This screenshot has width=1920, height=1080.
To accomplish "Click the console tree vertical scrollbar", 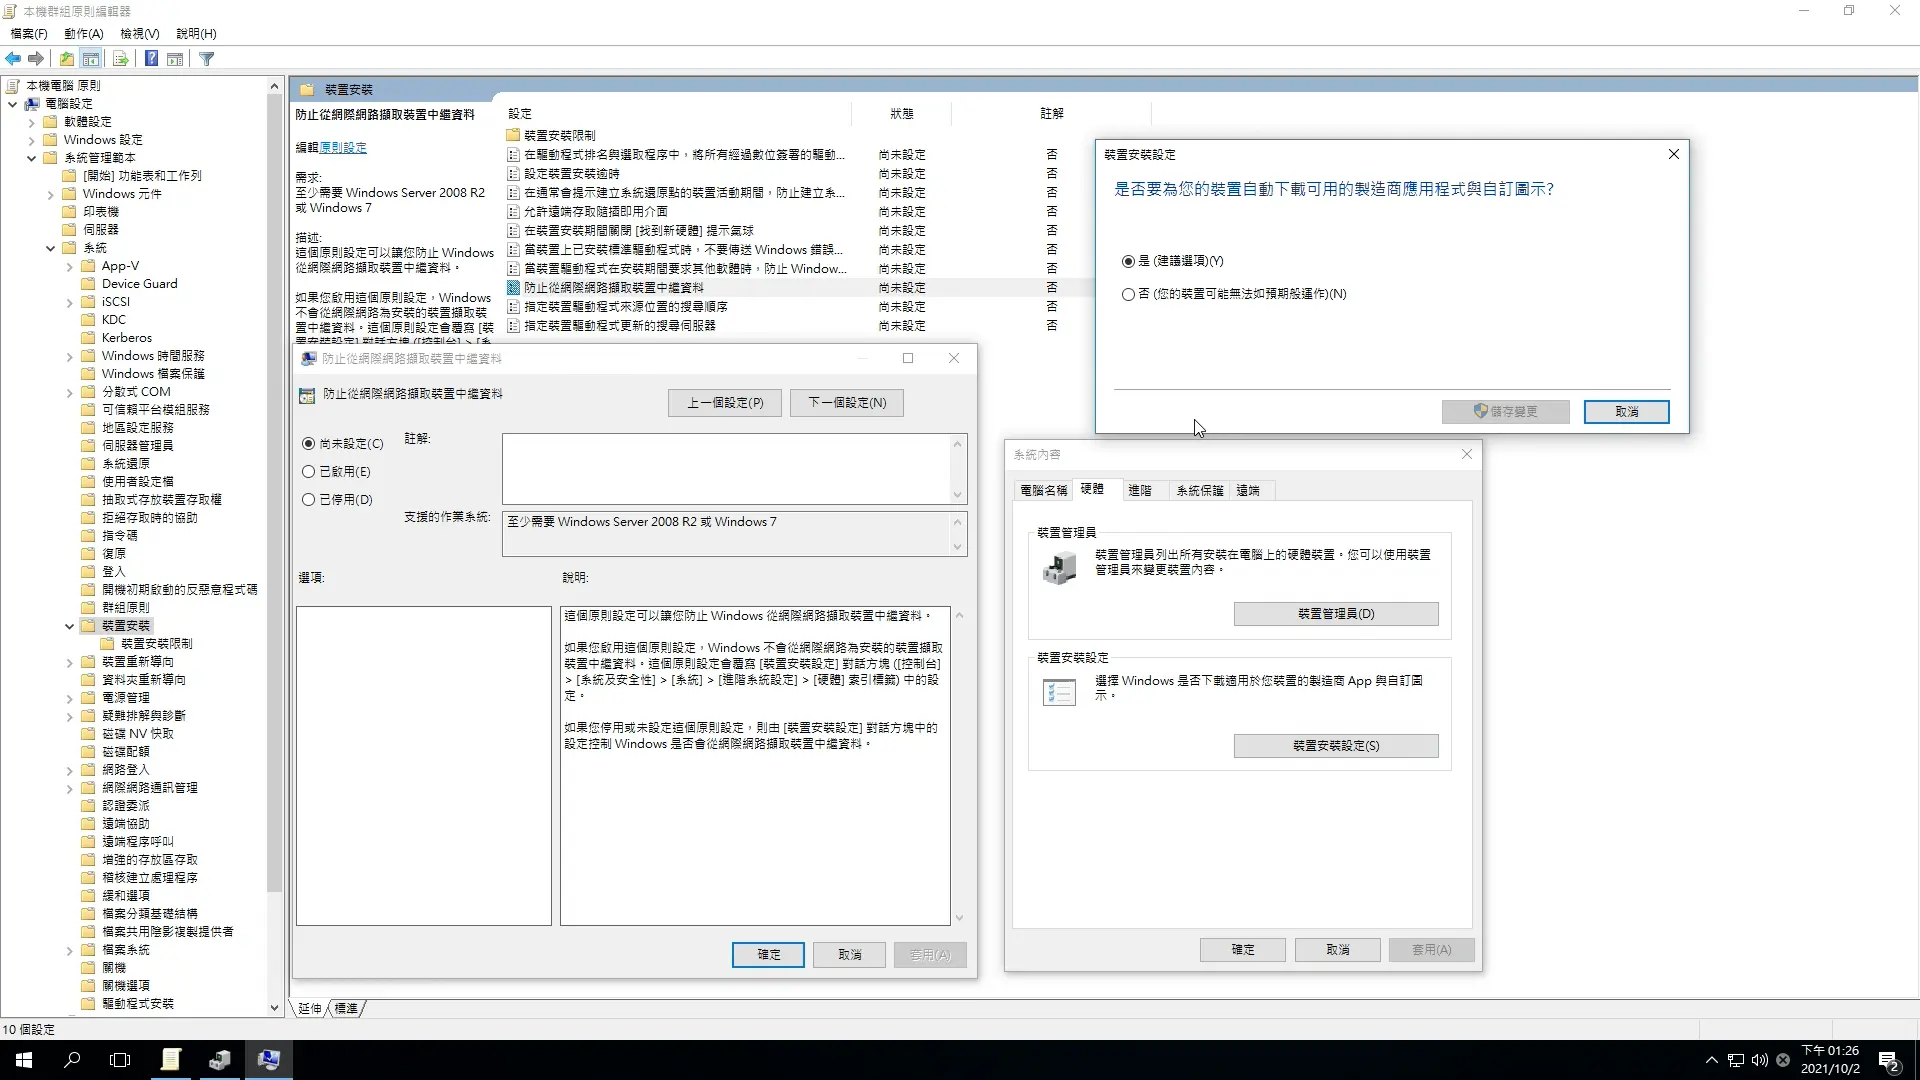I will pos(274,500).
